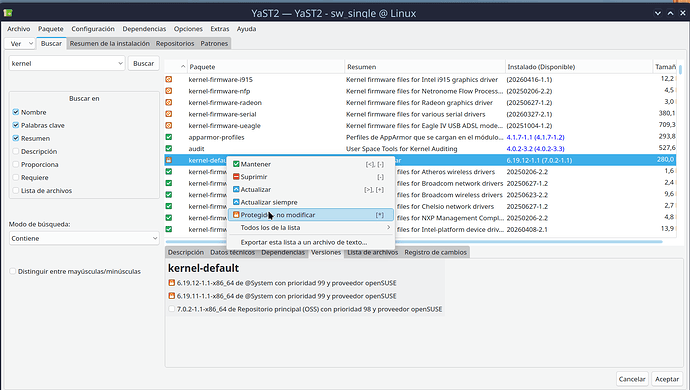Switch to Patrones tab
The height and width of the screenshot is (390, 690).
(214, 44)
